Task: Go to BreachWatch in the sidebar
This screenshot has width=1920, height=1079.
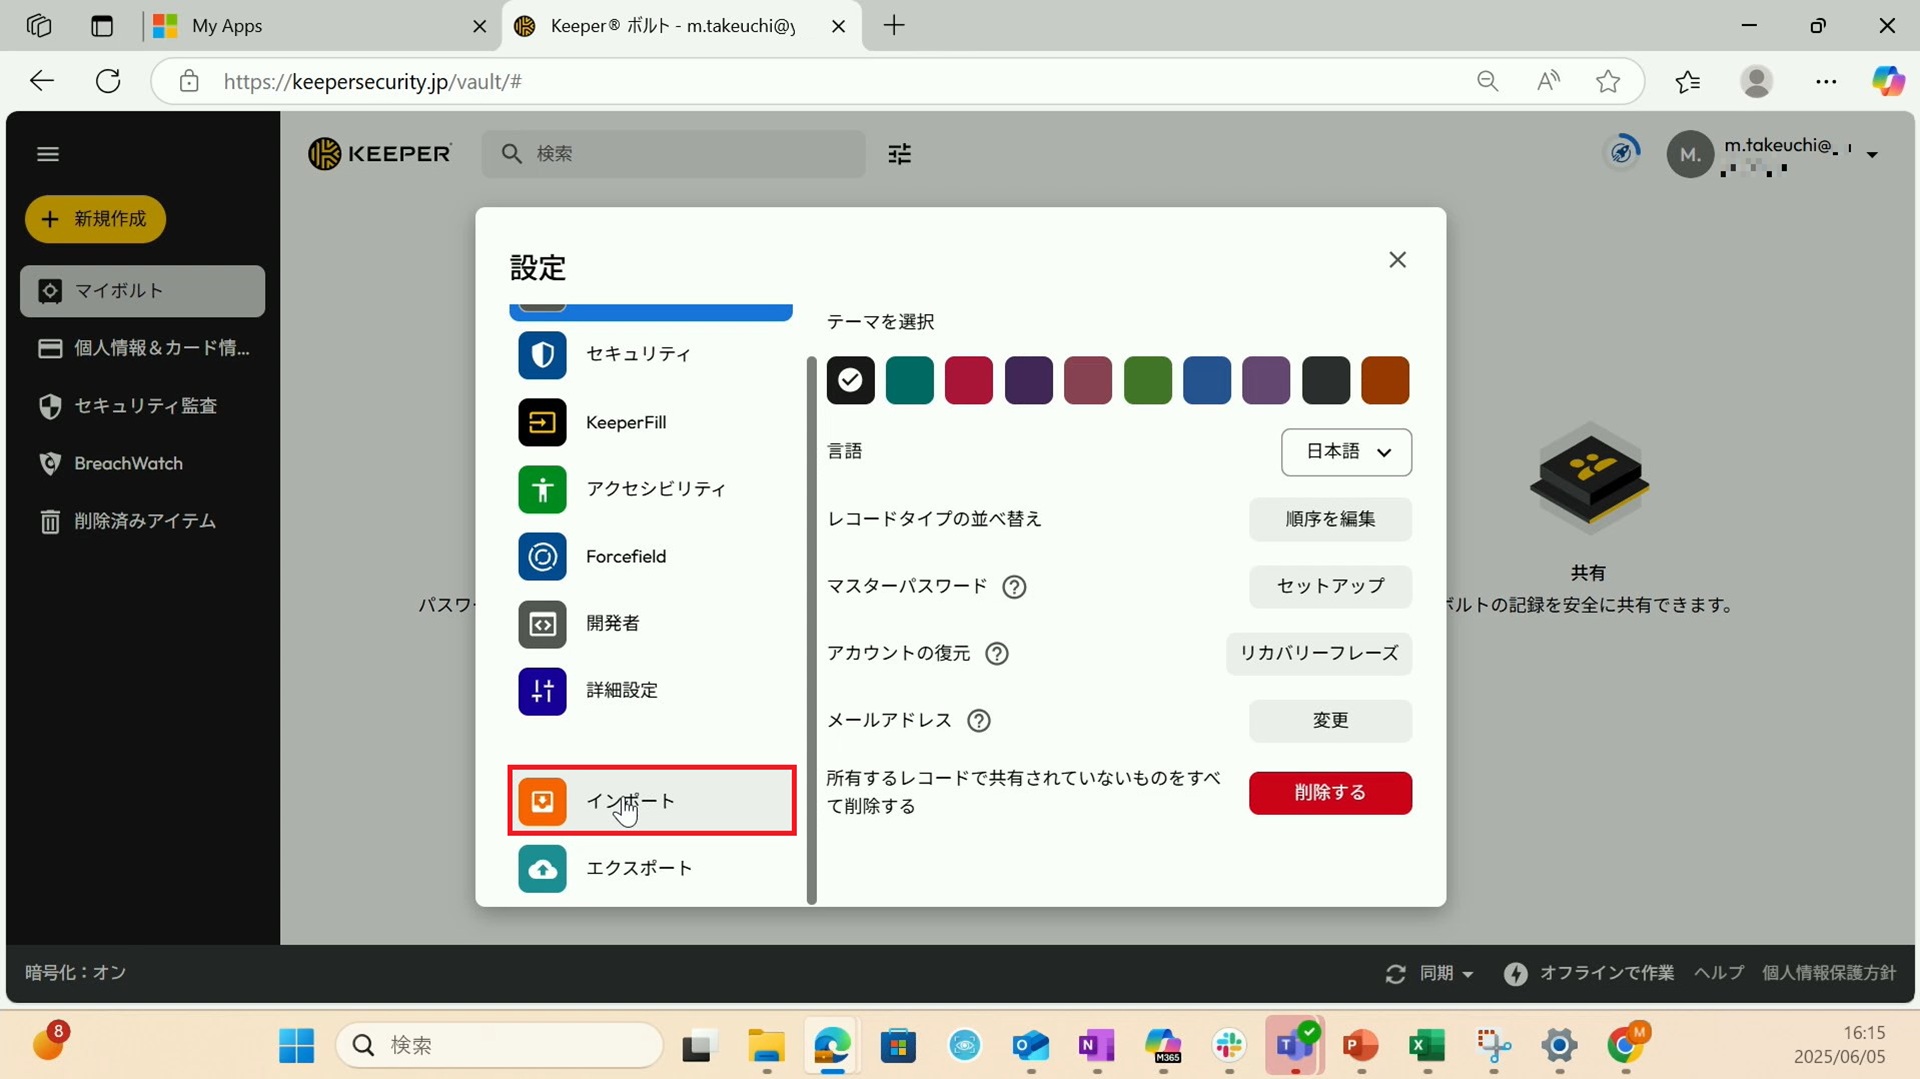Action: click(128, 464)
